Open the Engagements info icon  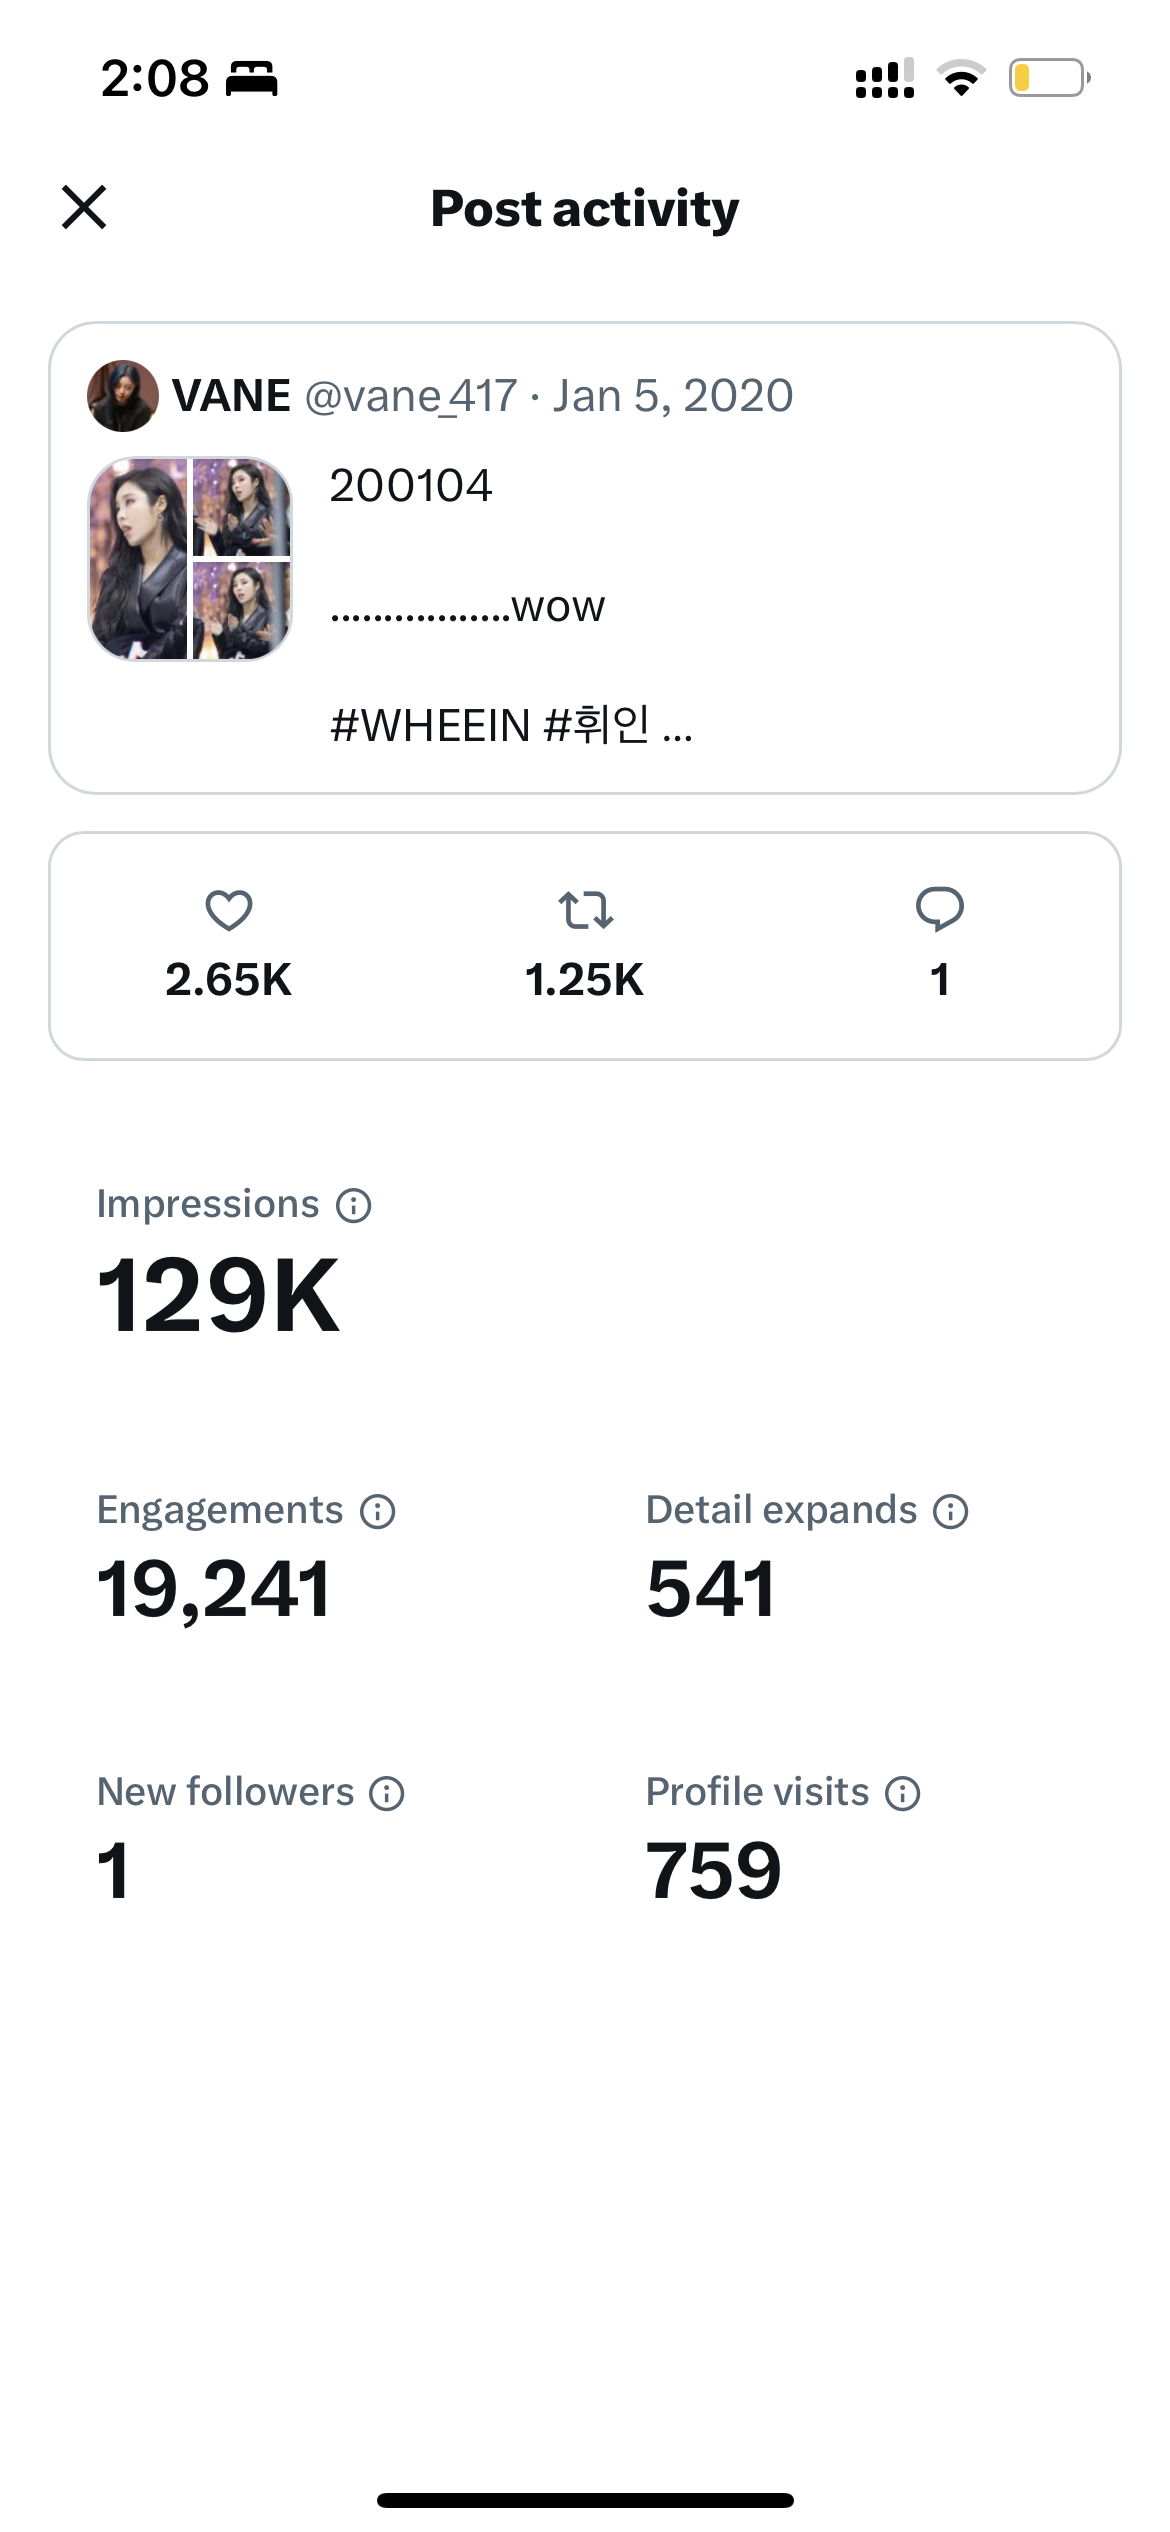(378, 1512)
